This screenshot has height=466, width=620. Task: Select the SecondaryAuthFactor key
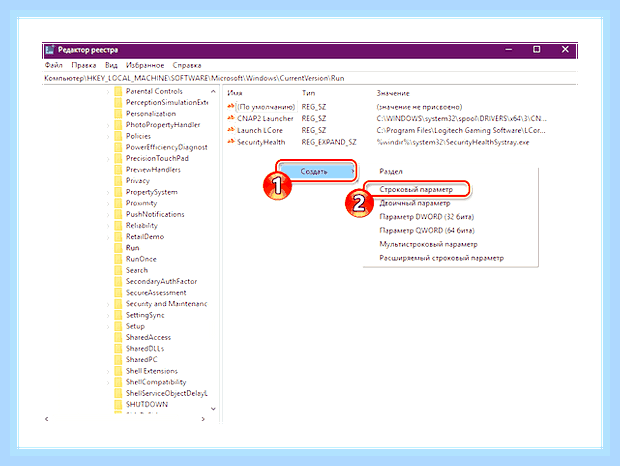[161, 281]
